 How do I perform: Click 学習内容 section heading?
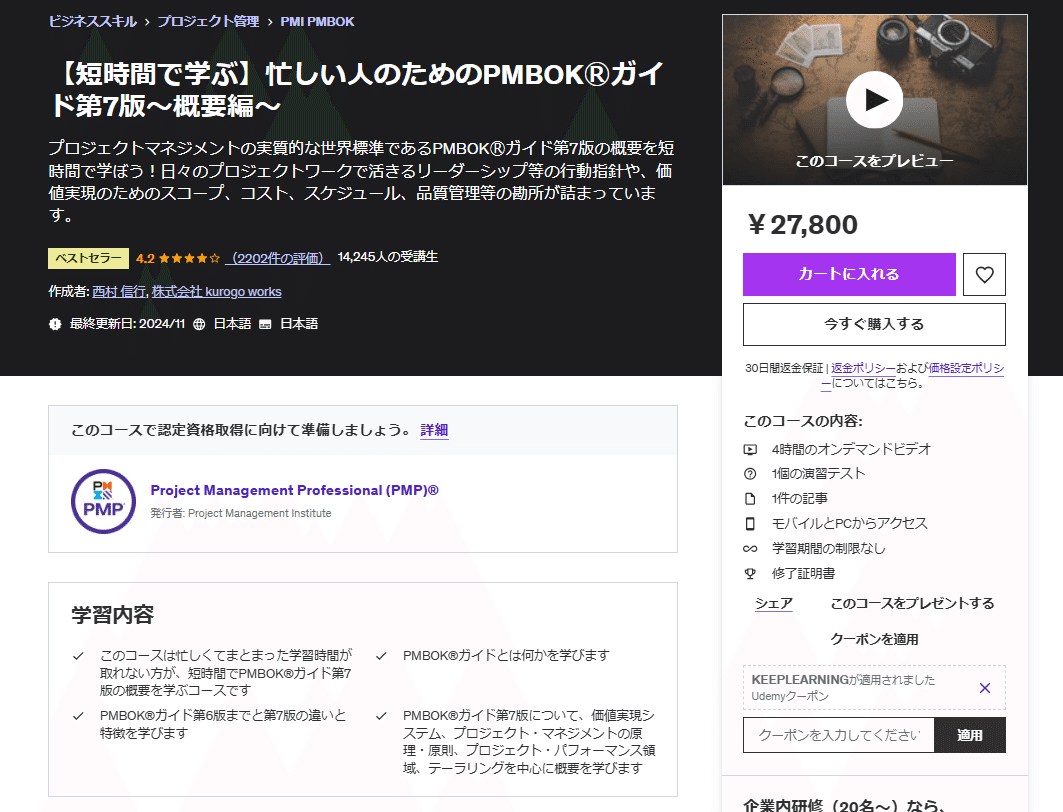[x=113, y=615]
